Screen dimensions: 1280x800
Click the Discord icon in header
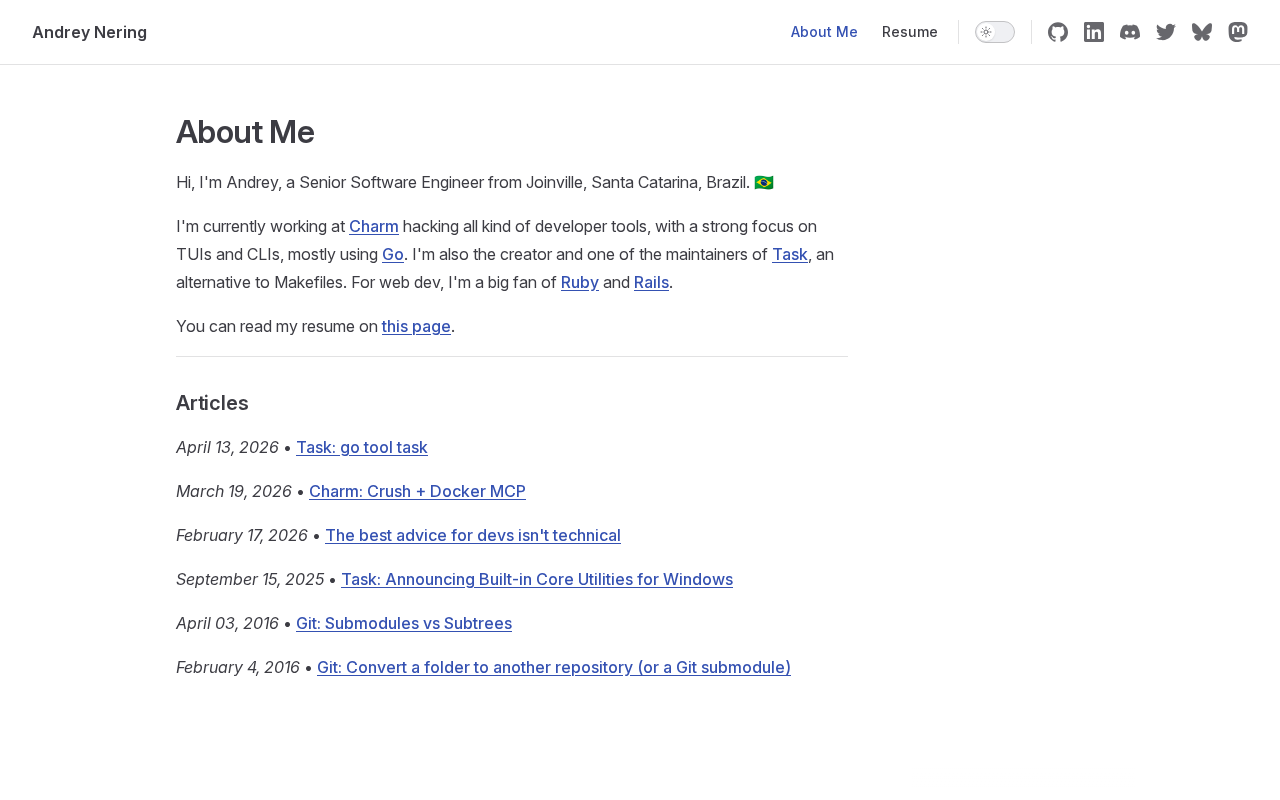point(1130,32)
